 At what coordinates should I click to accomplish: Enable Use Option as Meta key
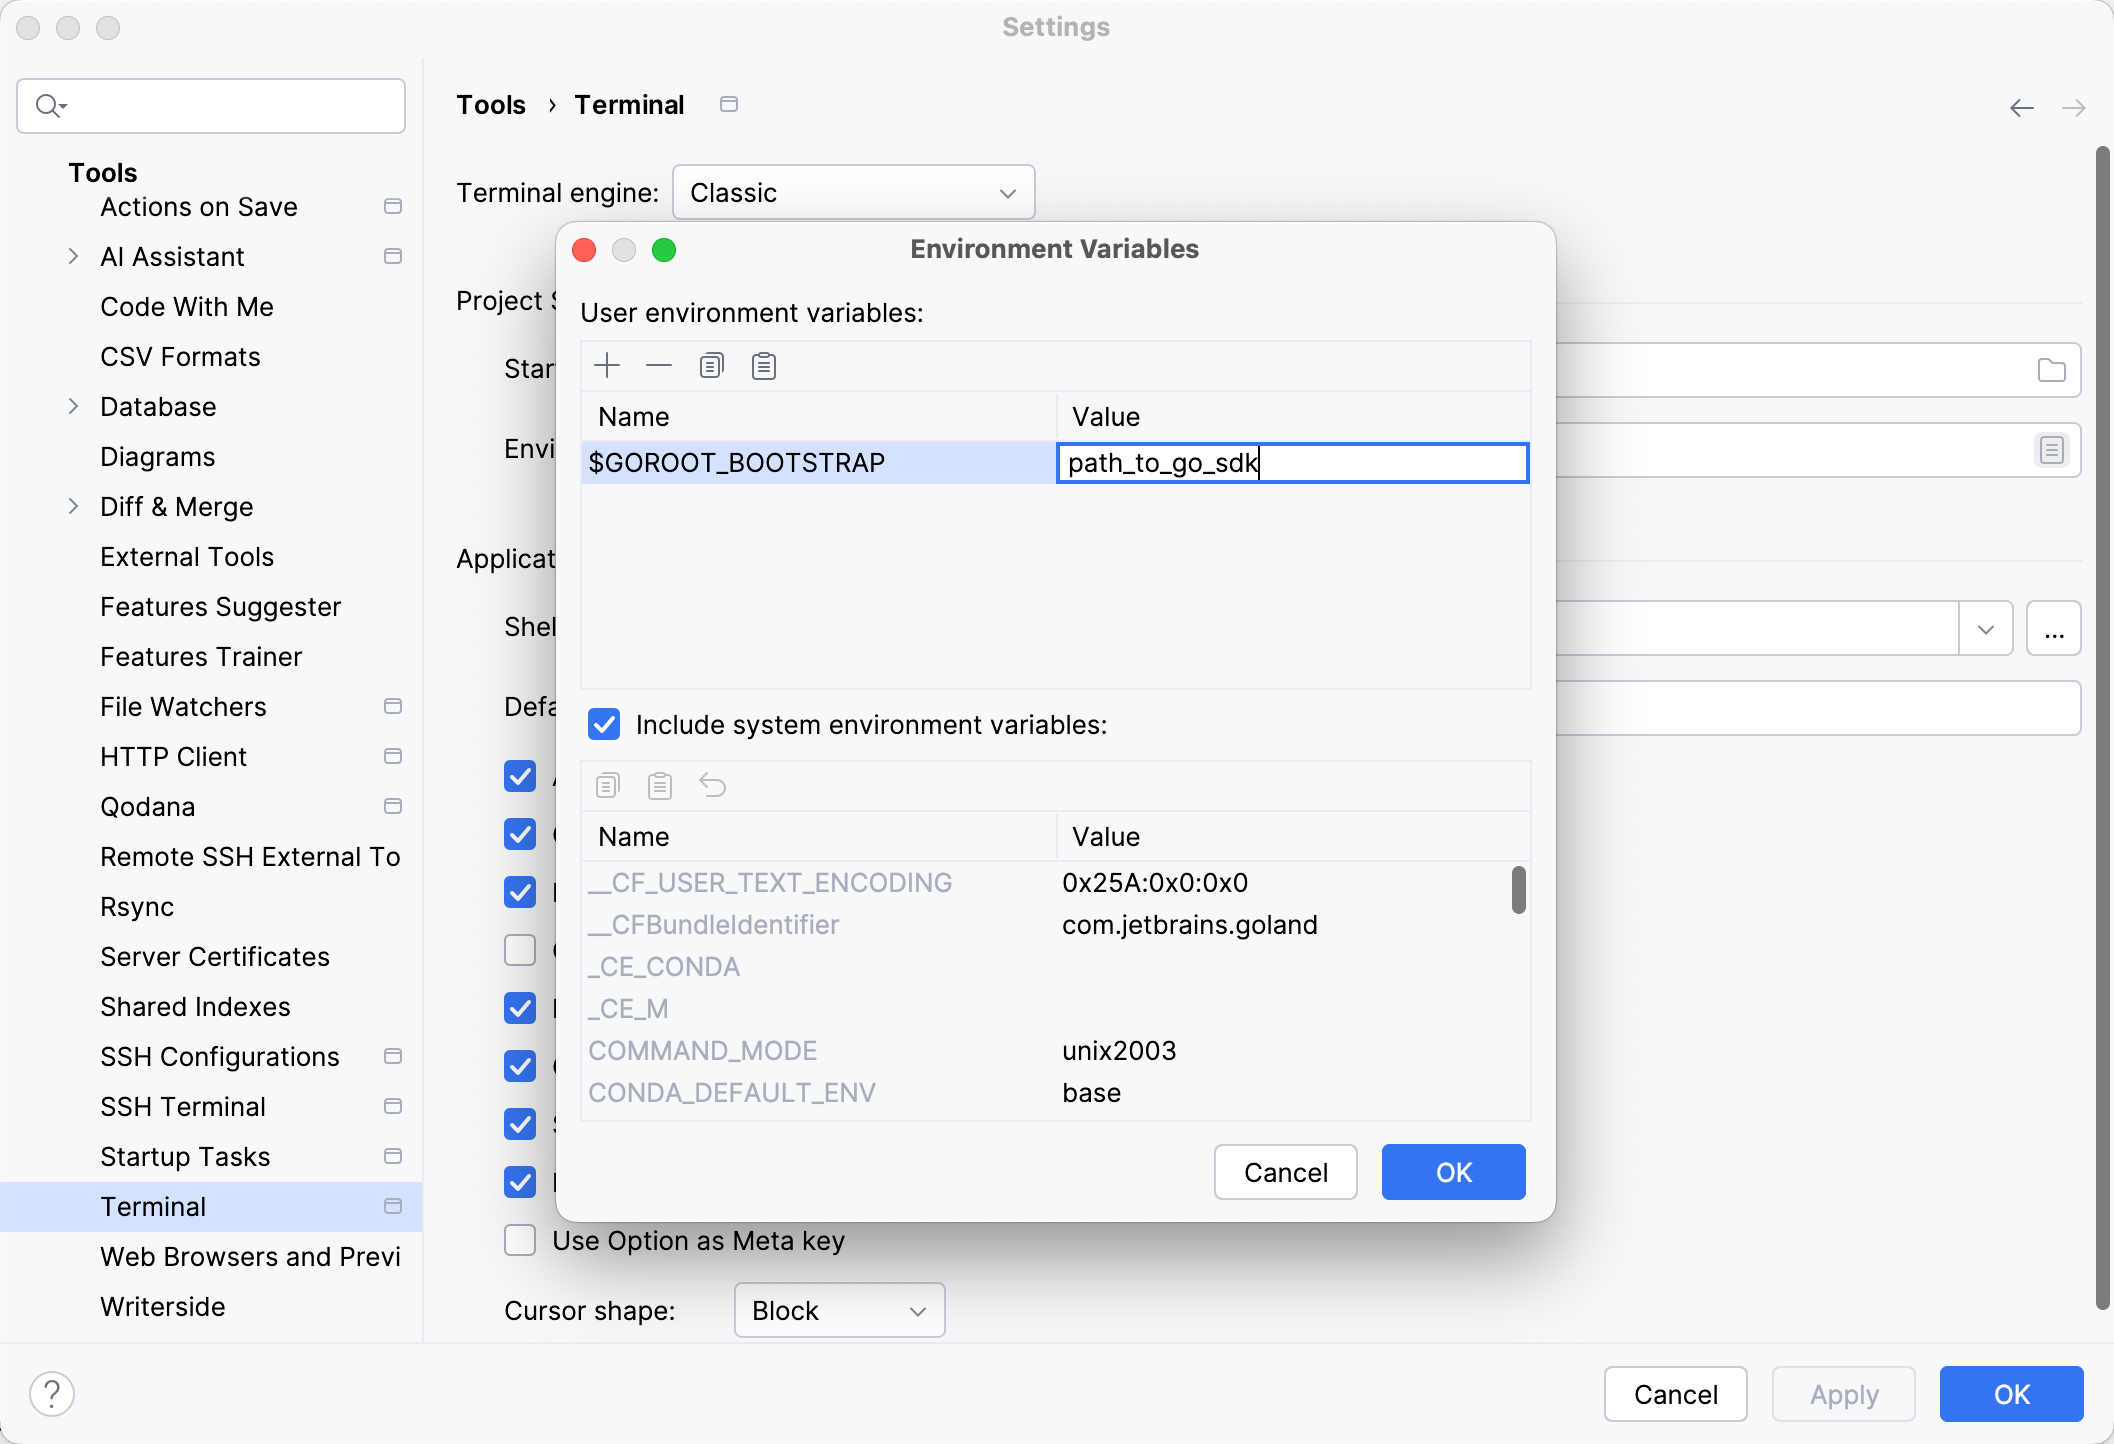(x=520, y=1240)
